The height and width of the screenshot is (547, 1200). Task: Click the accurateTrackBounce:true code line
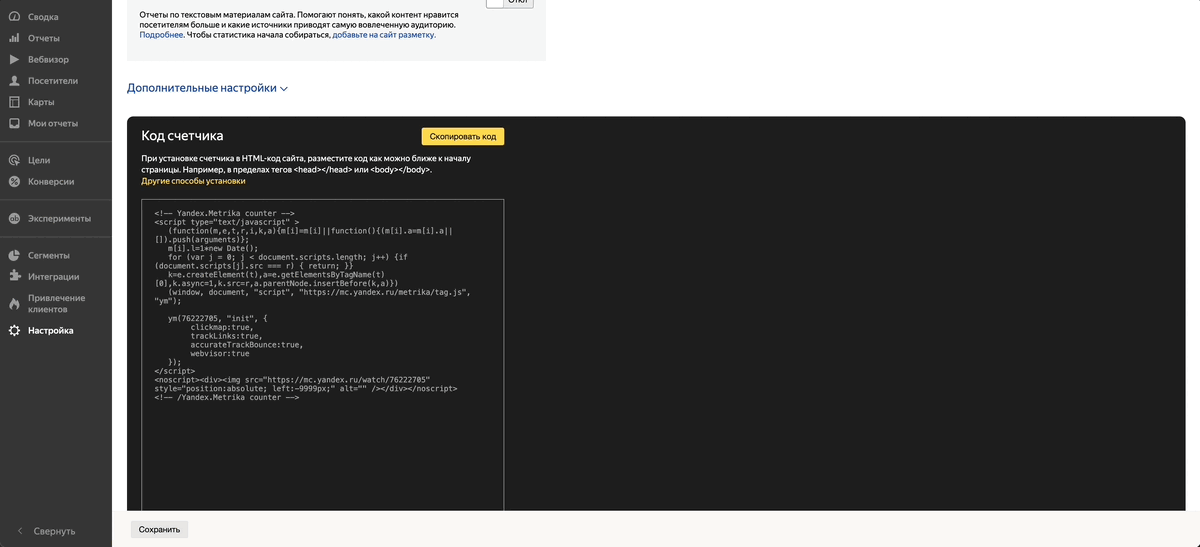(x=246, y=345)
